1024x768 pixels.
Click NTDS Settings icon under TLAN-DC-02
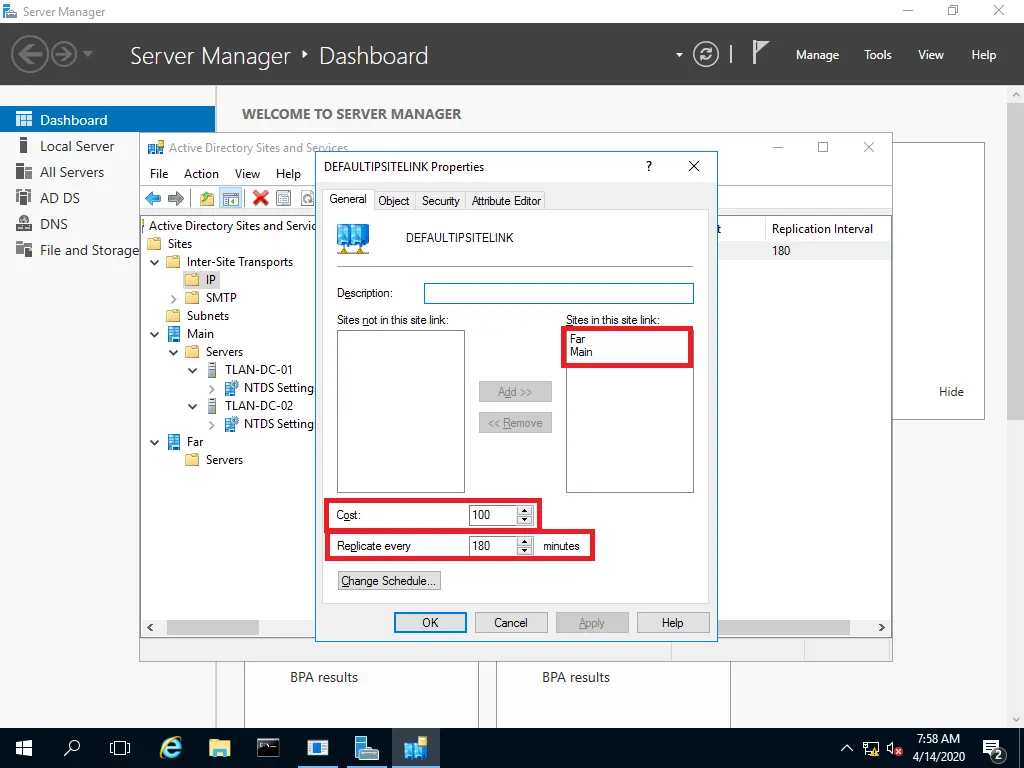point(231,424)
